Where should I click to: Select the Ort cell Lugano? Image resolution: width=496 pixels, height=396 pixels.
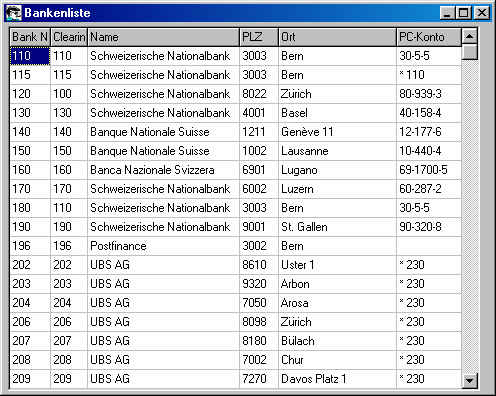point(338,170)
